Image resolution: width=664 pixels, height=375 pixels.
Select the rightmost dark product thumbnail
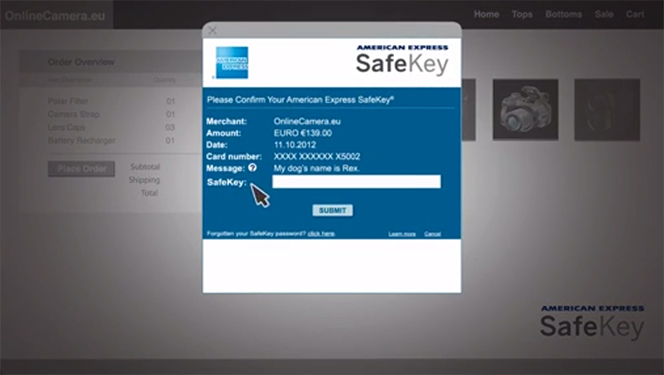pyautogui.click(x=607, y=110)
